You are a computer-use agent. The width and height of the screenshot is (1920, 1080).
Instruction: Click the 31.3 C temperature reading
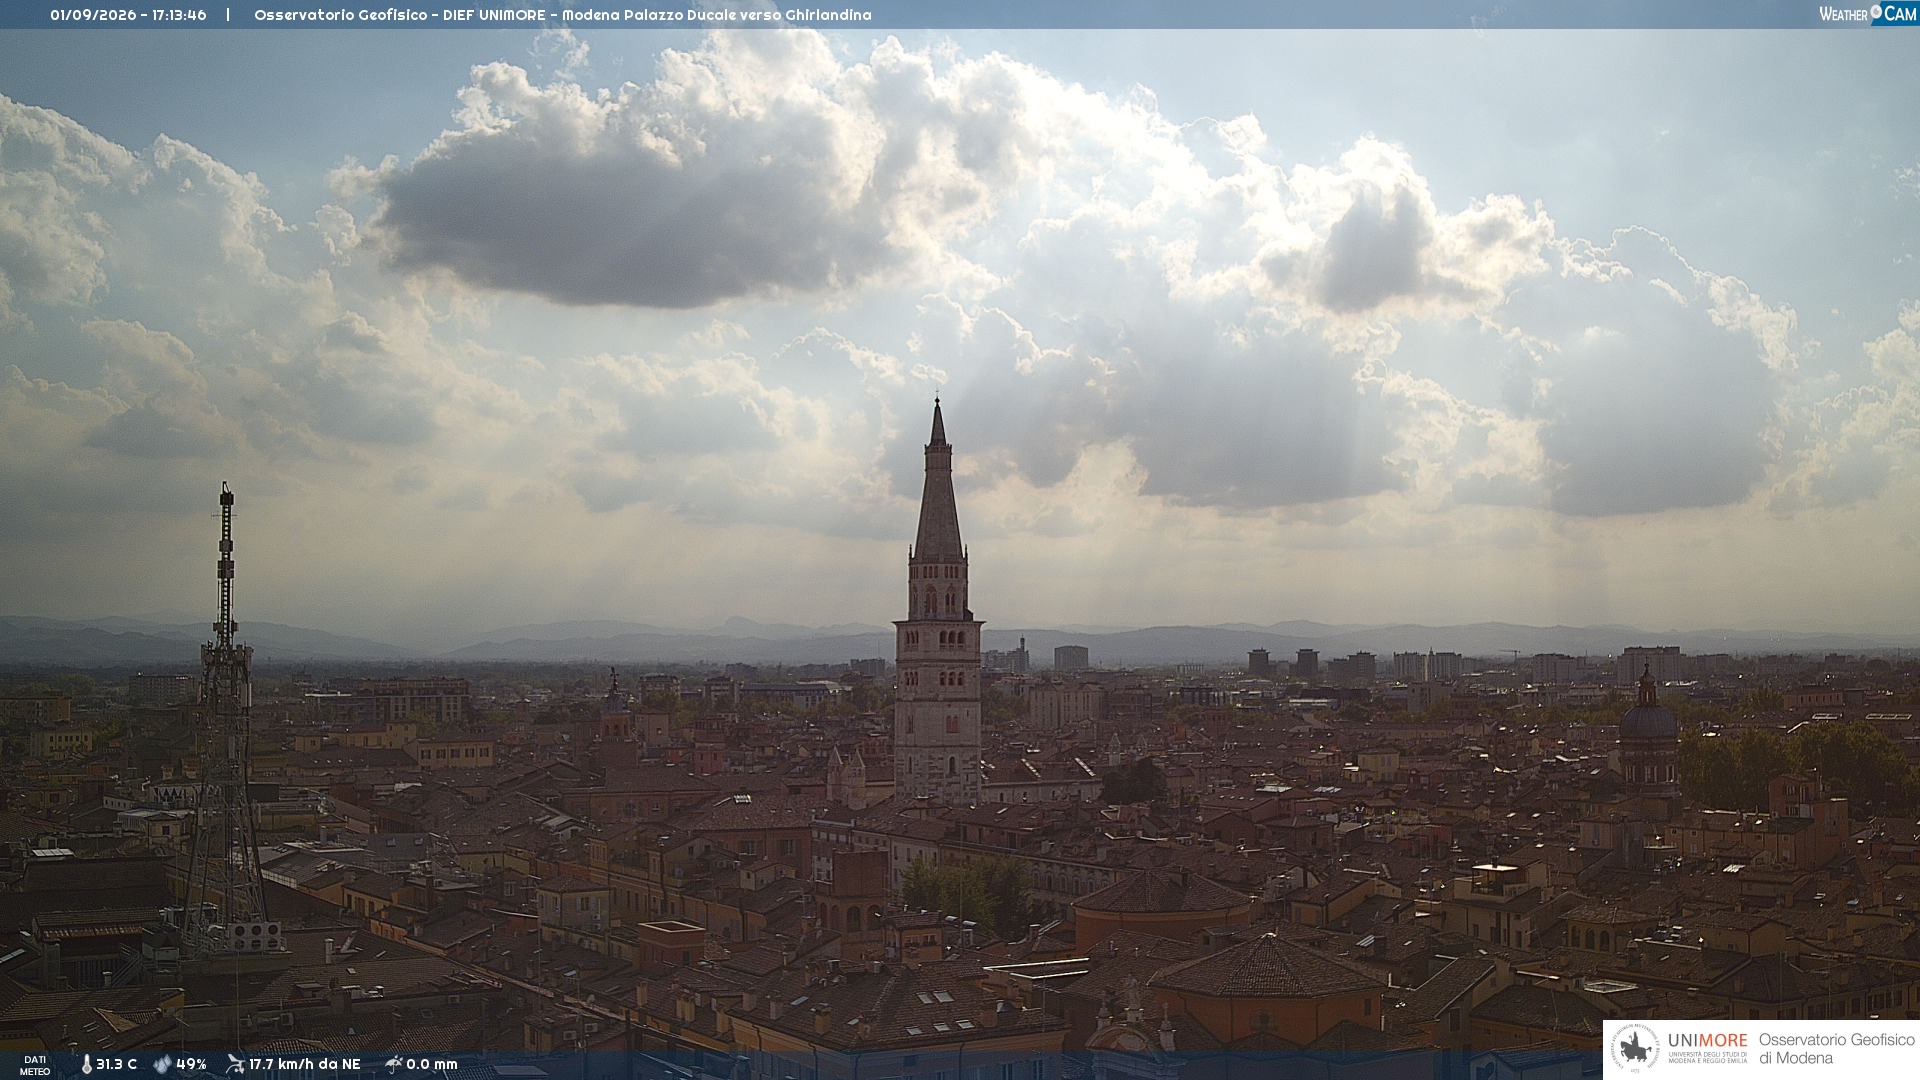pyautogui.click(x=116, y=1065)
